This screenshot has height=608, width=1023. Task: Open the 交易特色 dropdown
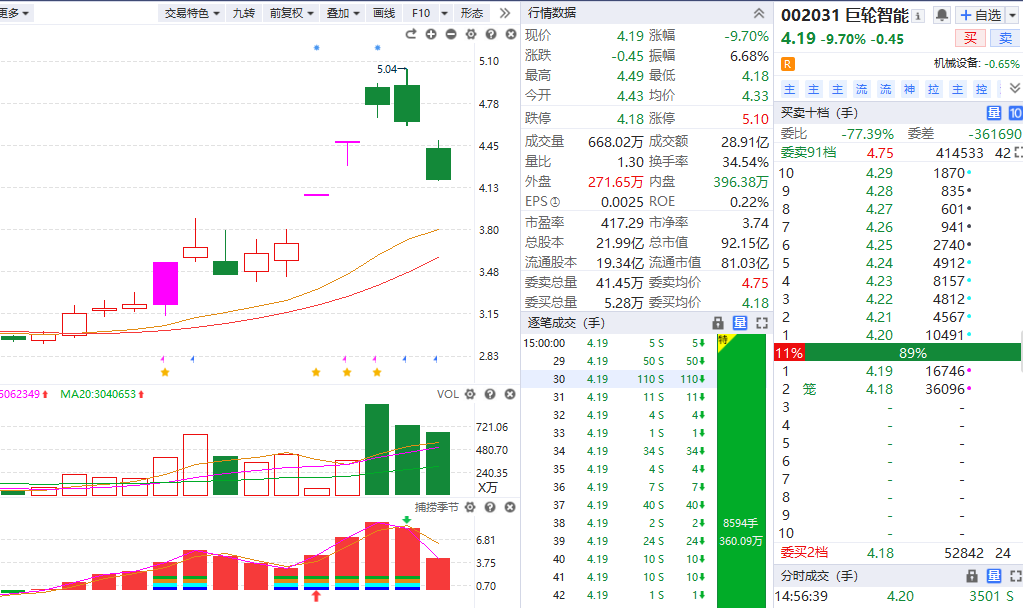pyautogui.click(x=193, y=13)
